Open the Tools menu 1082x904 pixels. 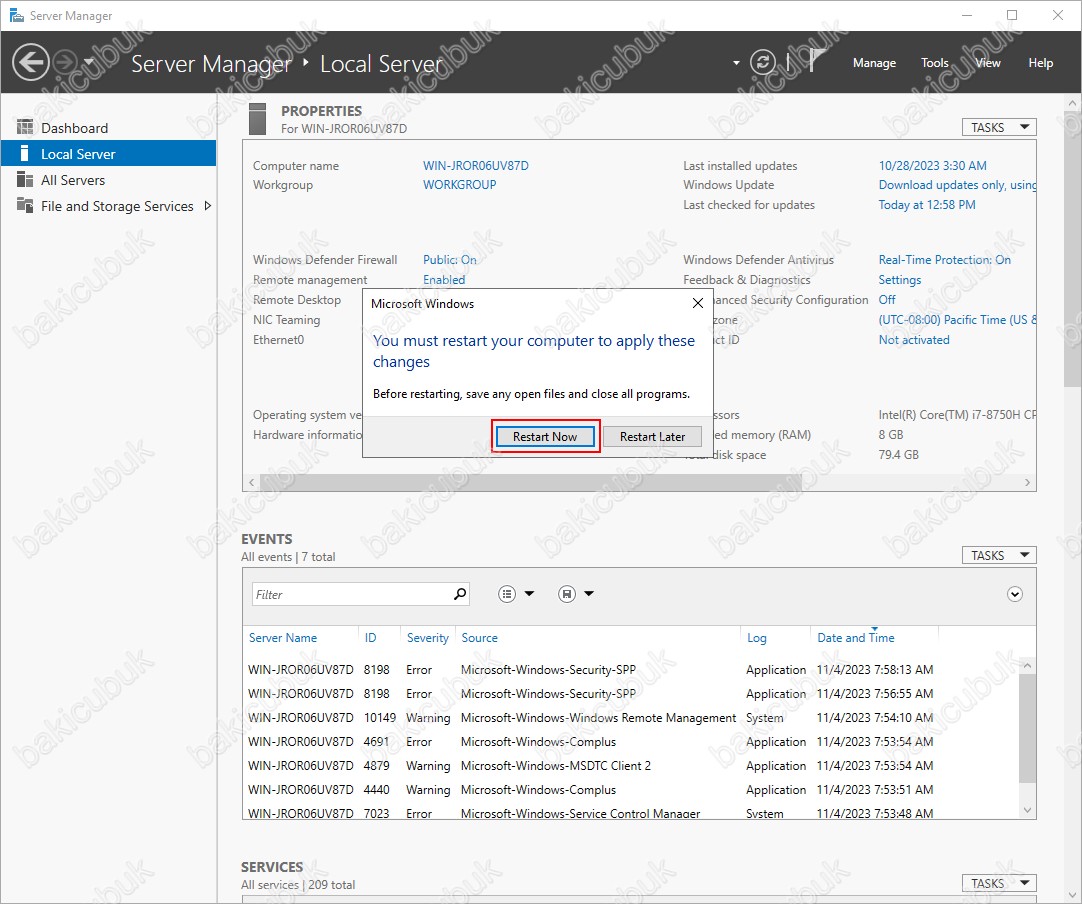click(x=935, y=63)
